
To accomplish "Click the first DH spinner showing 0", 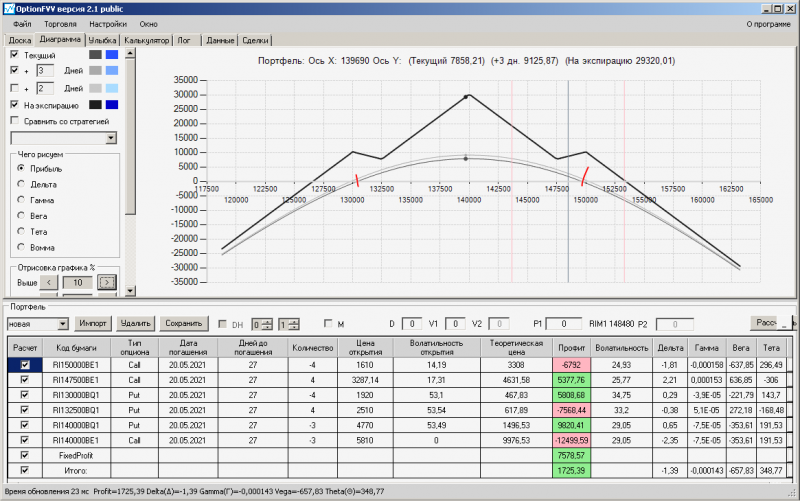I will point(262,324).
